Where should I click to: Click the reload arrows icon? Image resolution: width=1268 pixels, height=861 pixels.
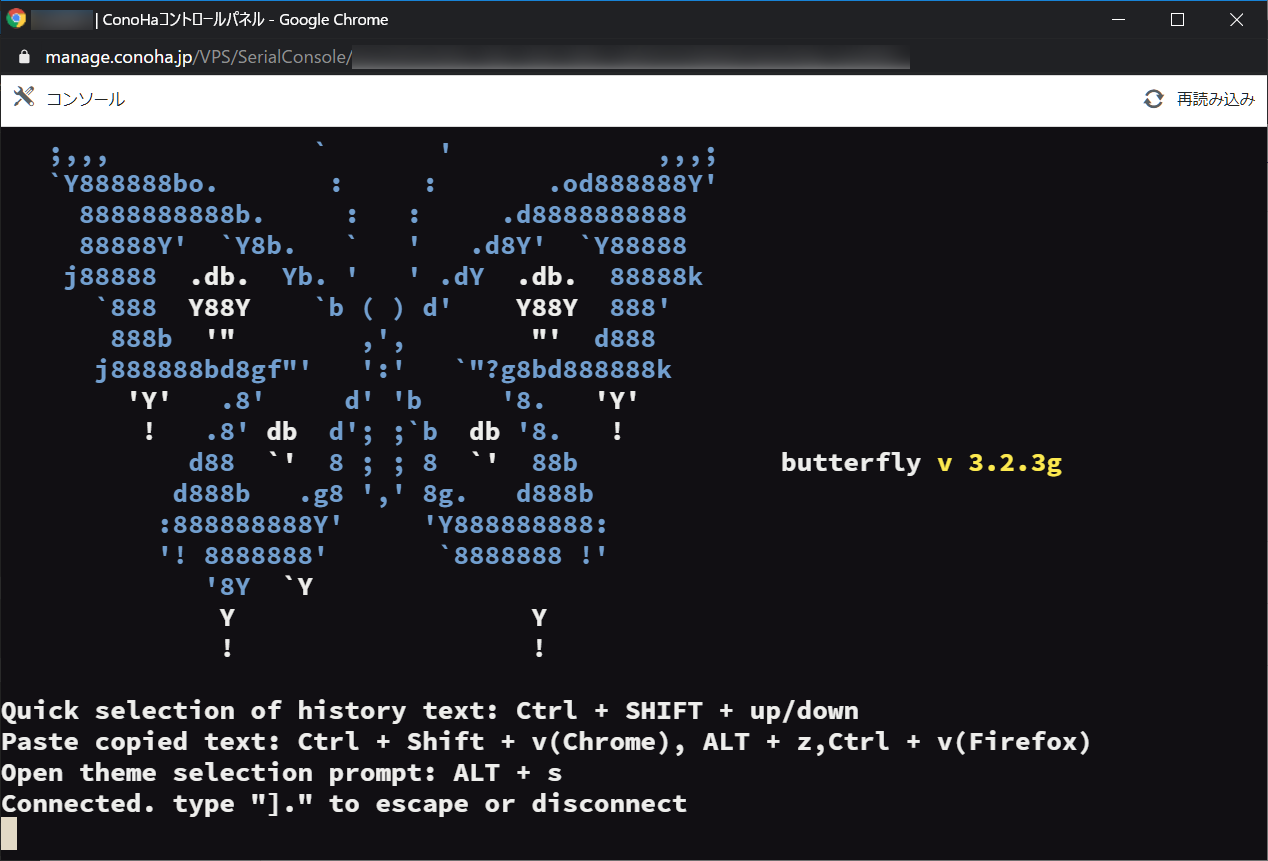click(x=1154, y=99)
